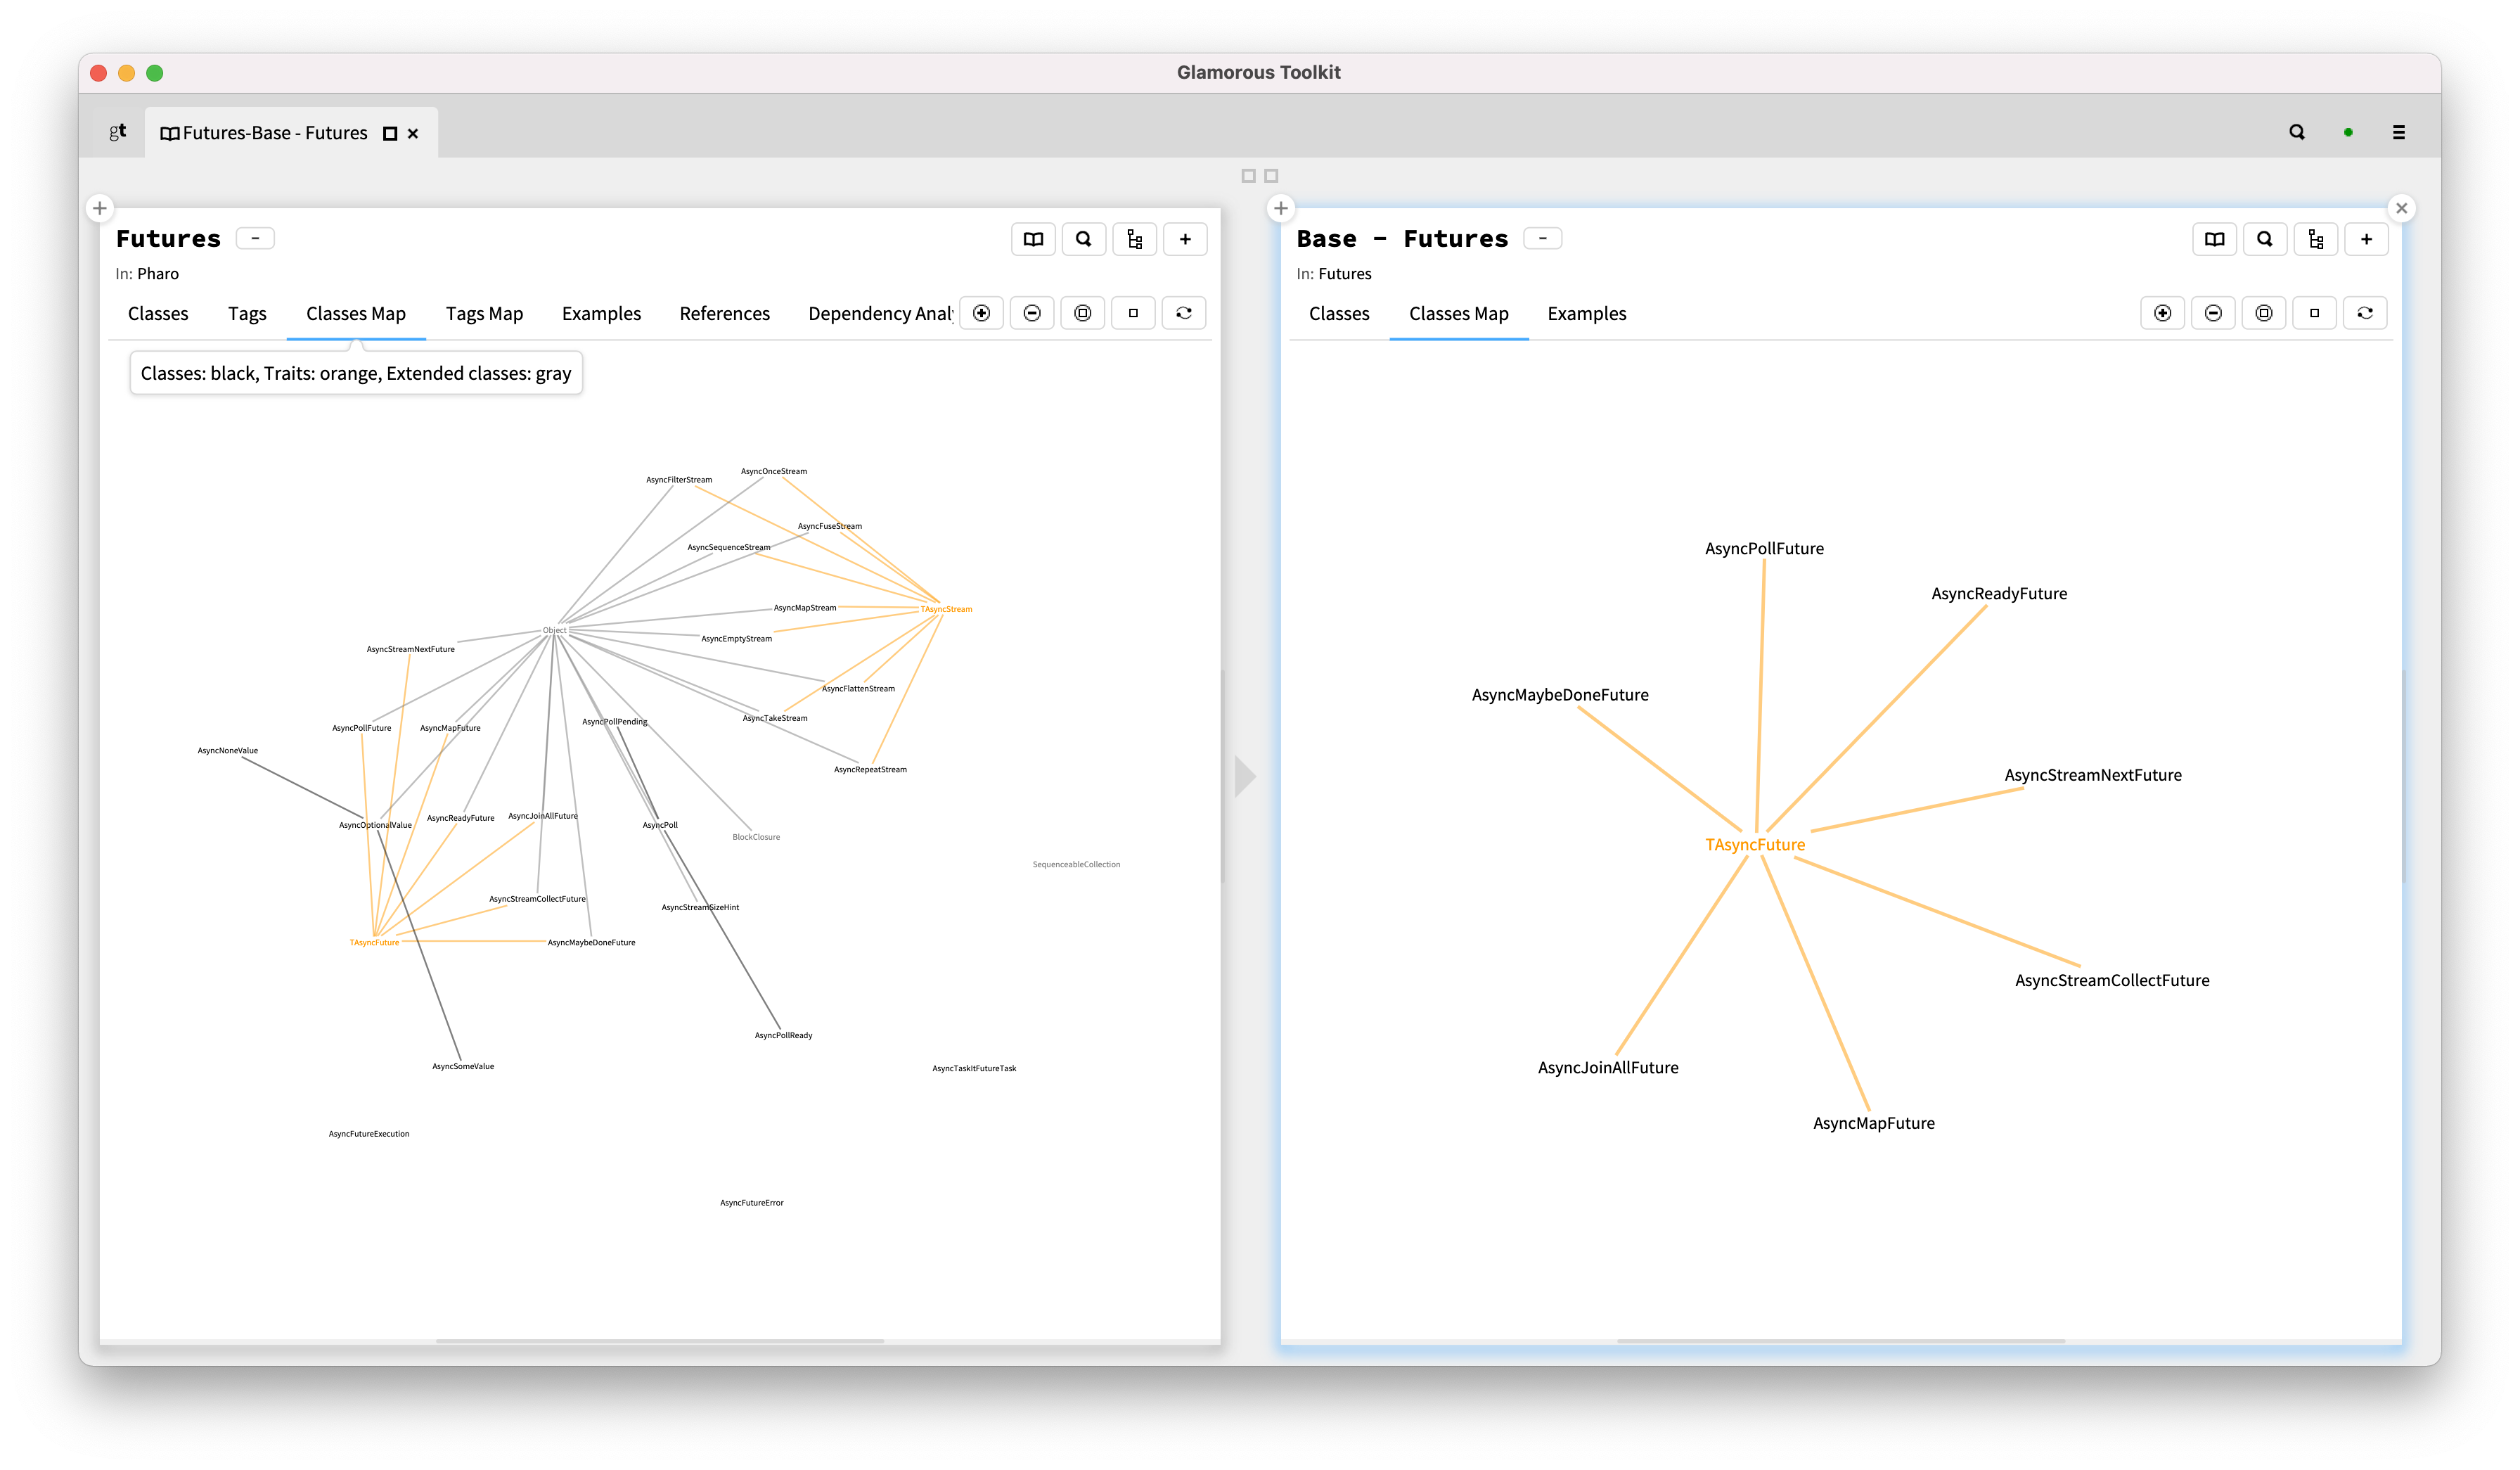Refresh the Futures classes map
This screenshot has height=1470, width=2520.
(1184, 312)
